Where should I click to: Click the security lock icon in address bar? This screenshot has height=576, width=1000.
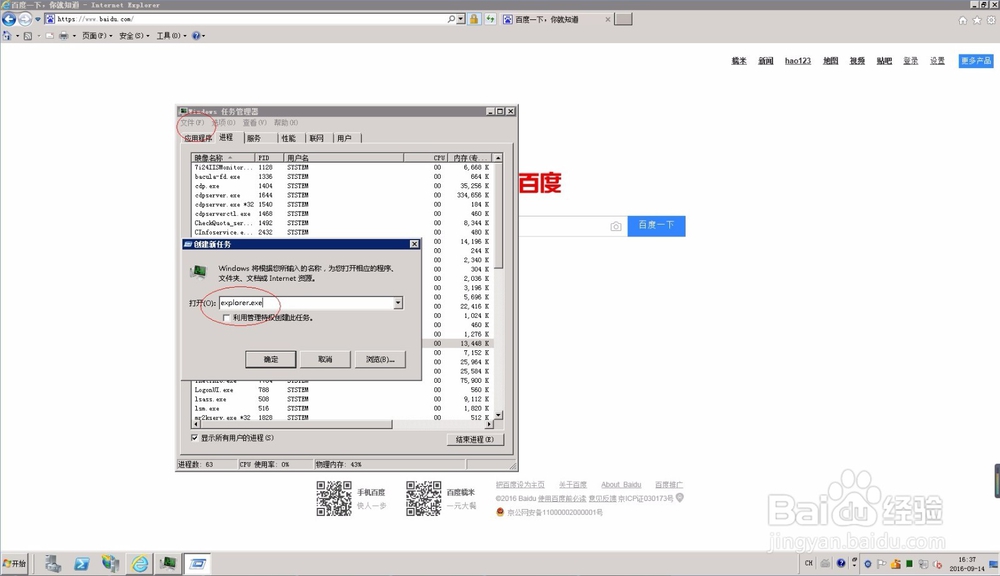[x=474, y=19]
